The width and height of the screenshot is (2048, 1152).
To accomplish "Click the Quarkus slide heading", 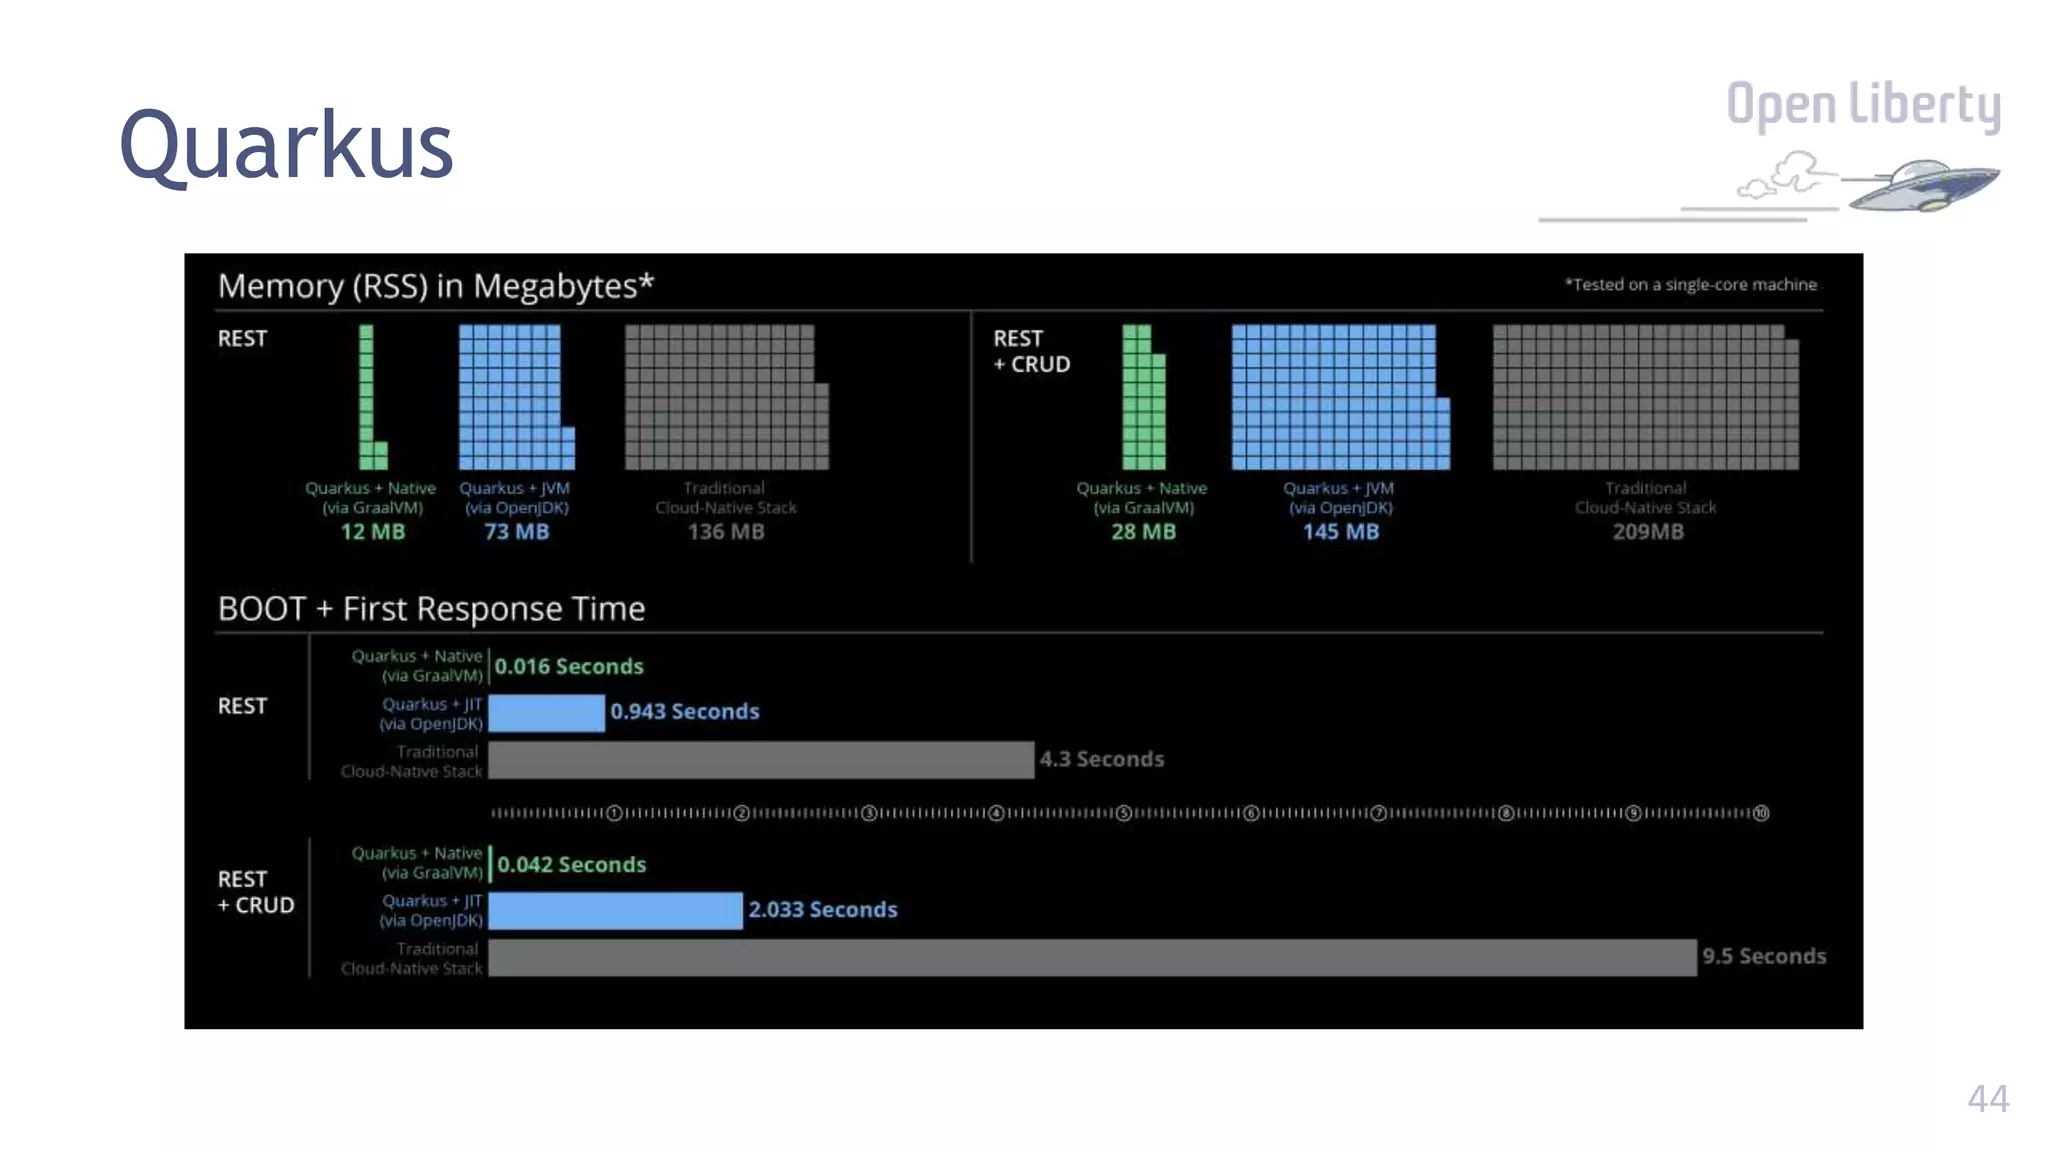I will (286, 146).
